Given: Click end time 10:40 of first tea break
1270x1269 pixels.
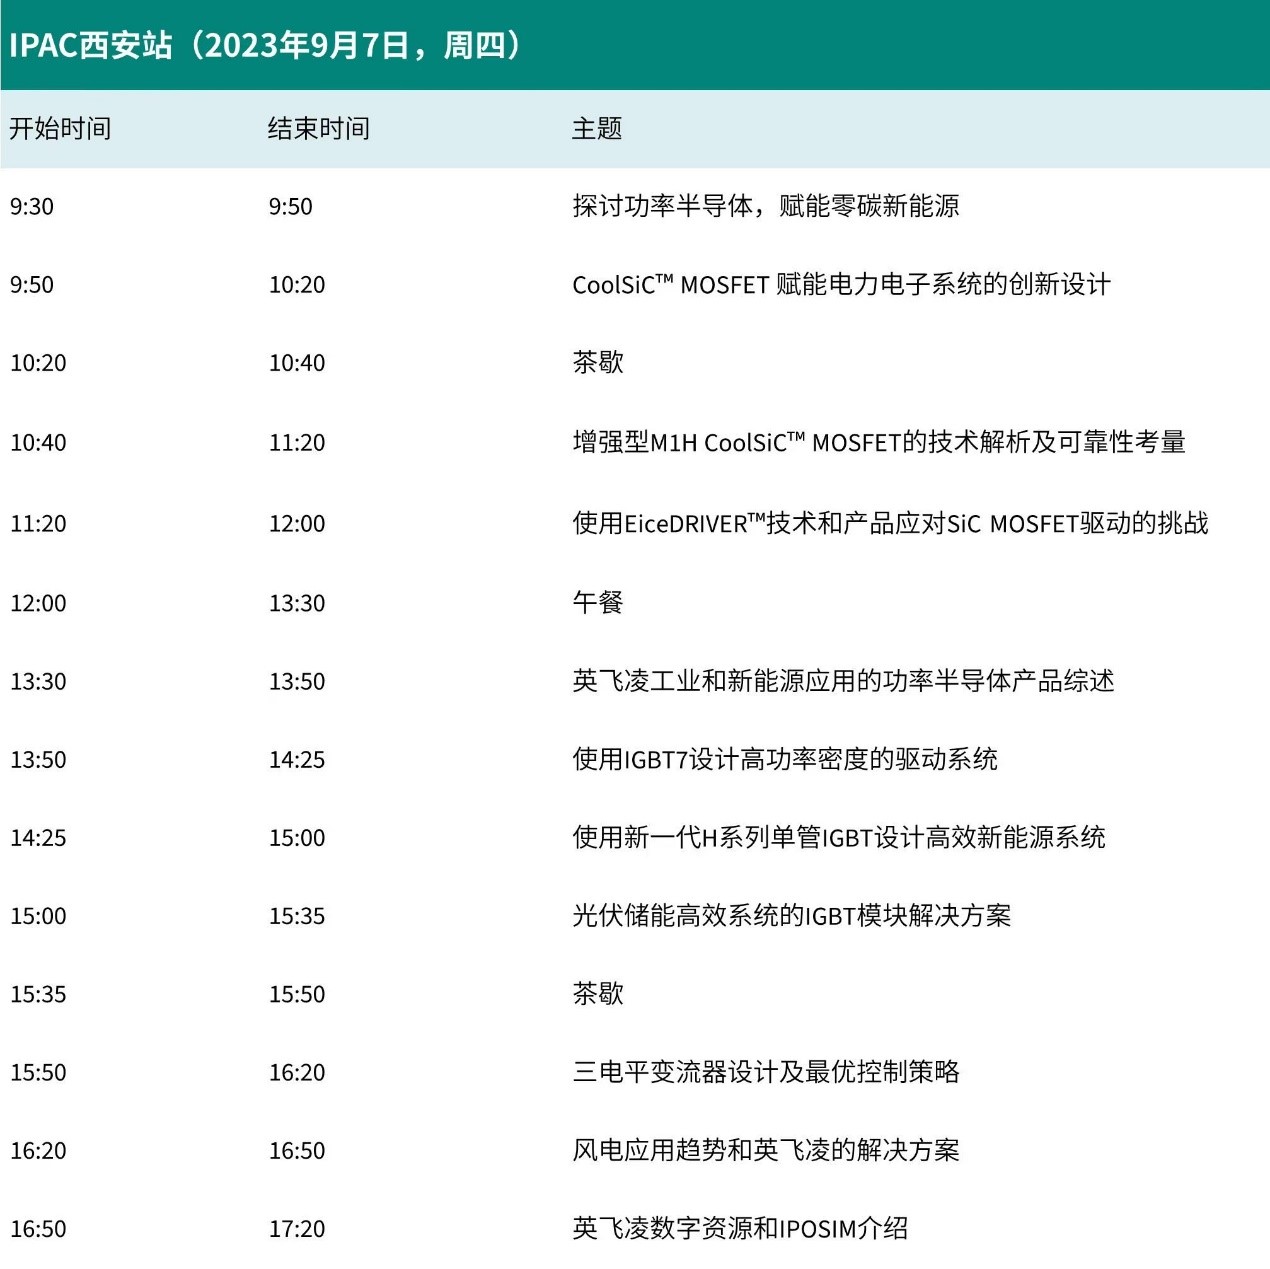Looking at the screenshot, I should point(297,363).
